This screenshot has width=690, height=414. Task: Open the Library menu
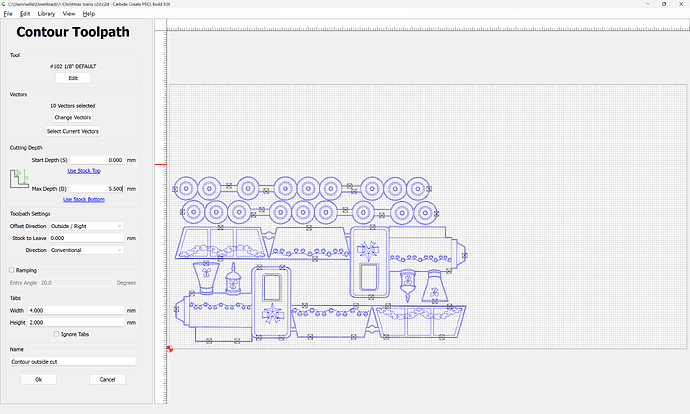coord(46,14)
